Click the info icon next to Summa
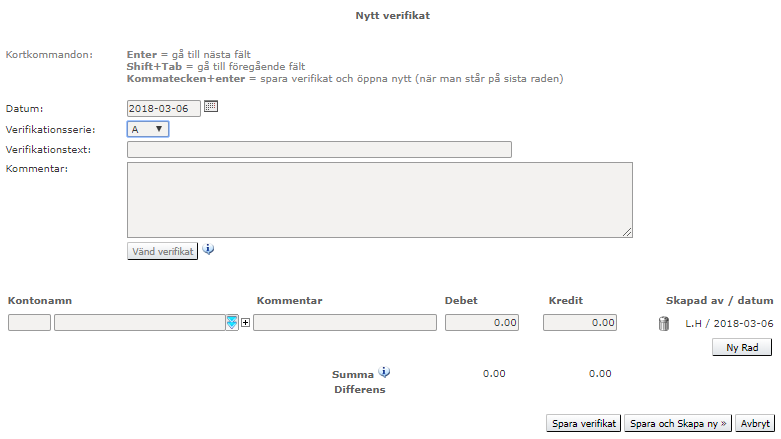 point(385,373)
